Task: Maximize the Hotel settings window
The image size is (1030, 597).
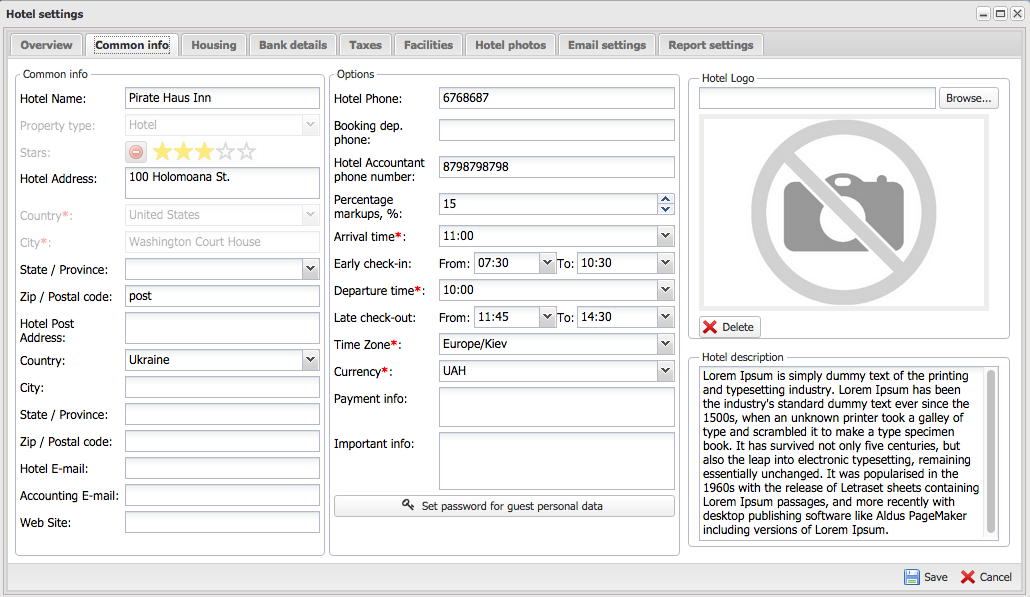Action: click(x=1000, y=14)
